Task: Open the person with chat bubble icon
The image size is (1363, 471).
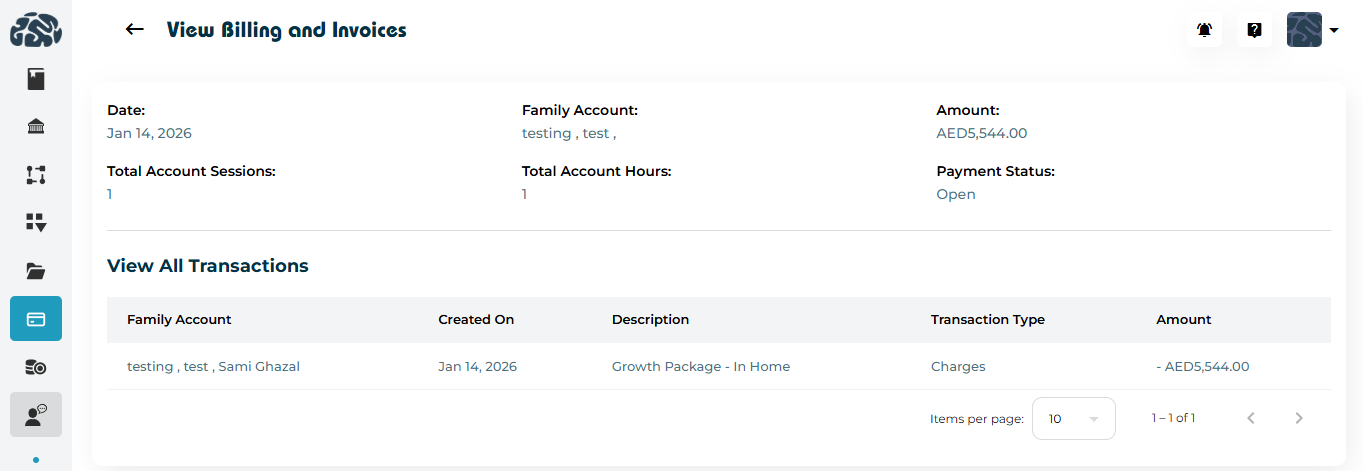Action: coord(36,415)
